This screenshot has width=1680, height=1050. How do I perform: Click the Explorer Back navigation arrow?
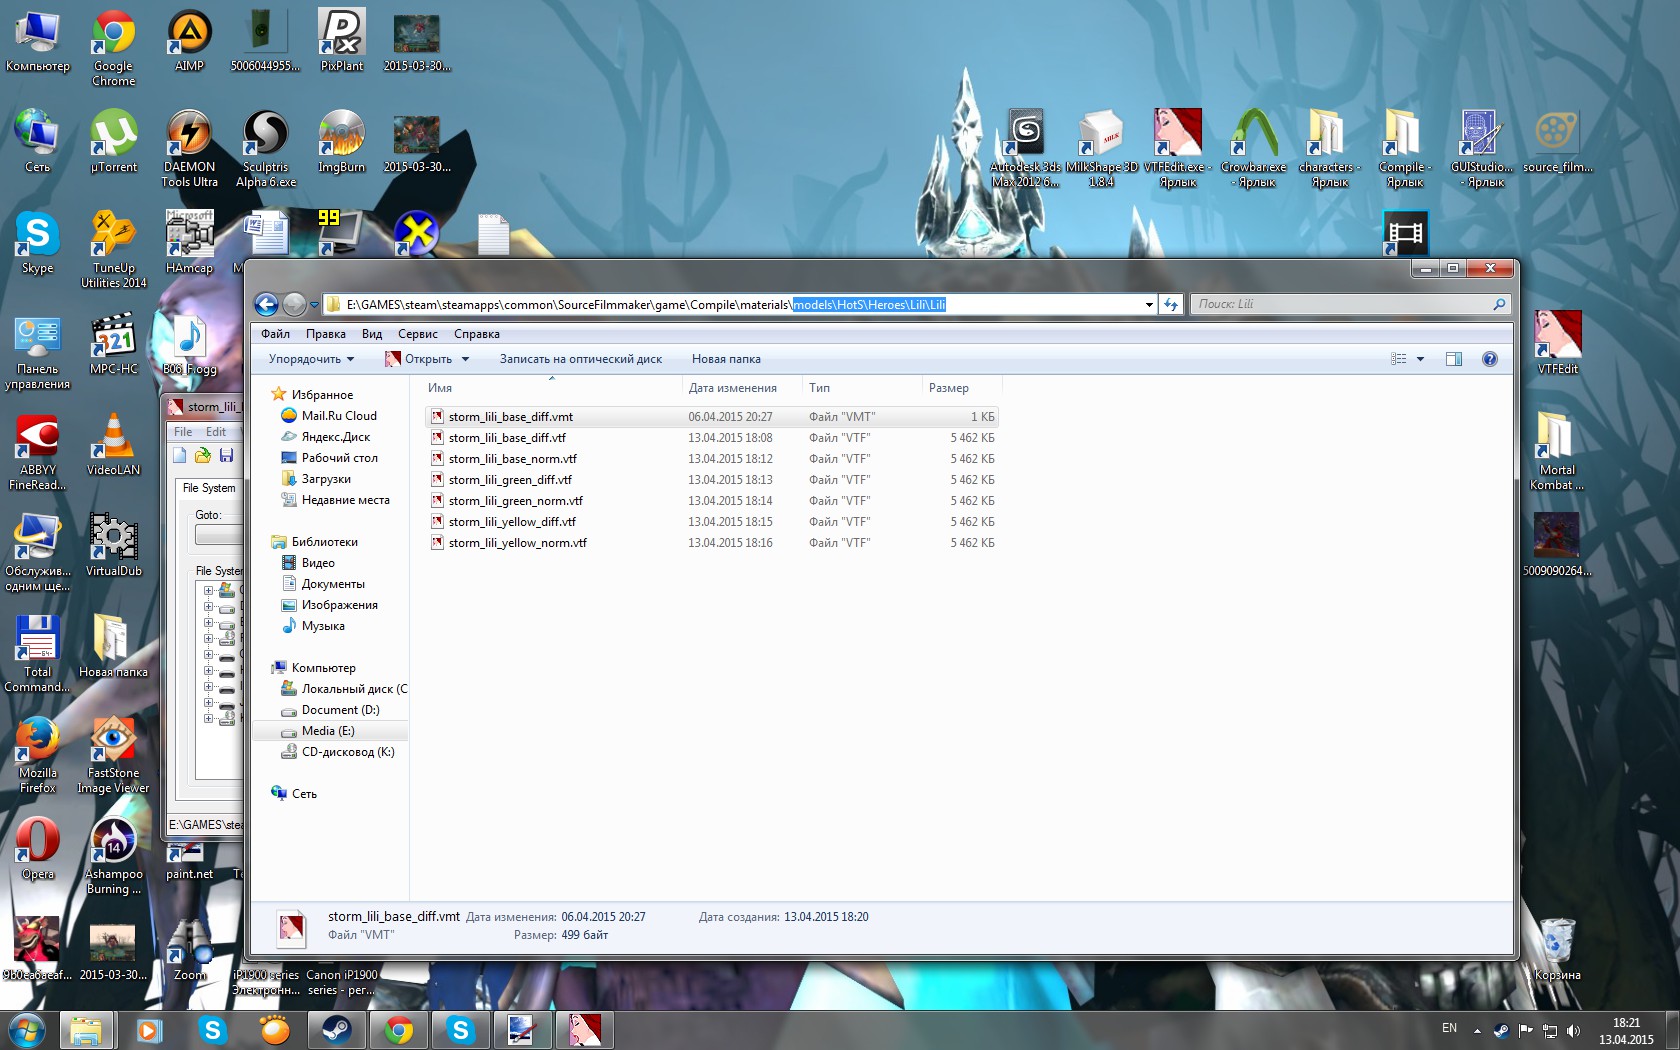pyautogui.click(x=266, y=304)
